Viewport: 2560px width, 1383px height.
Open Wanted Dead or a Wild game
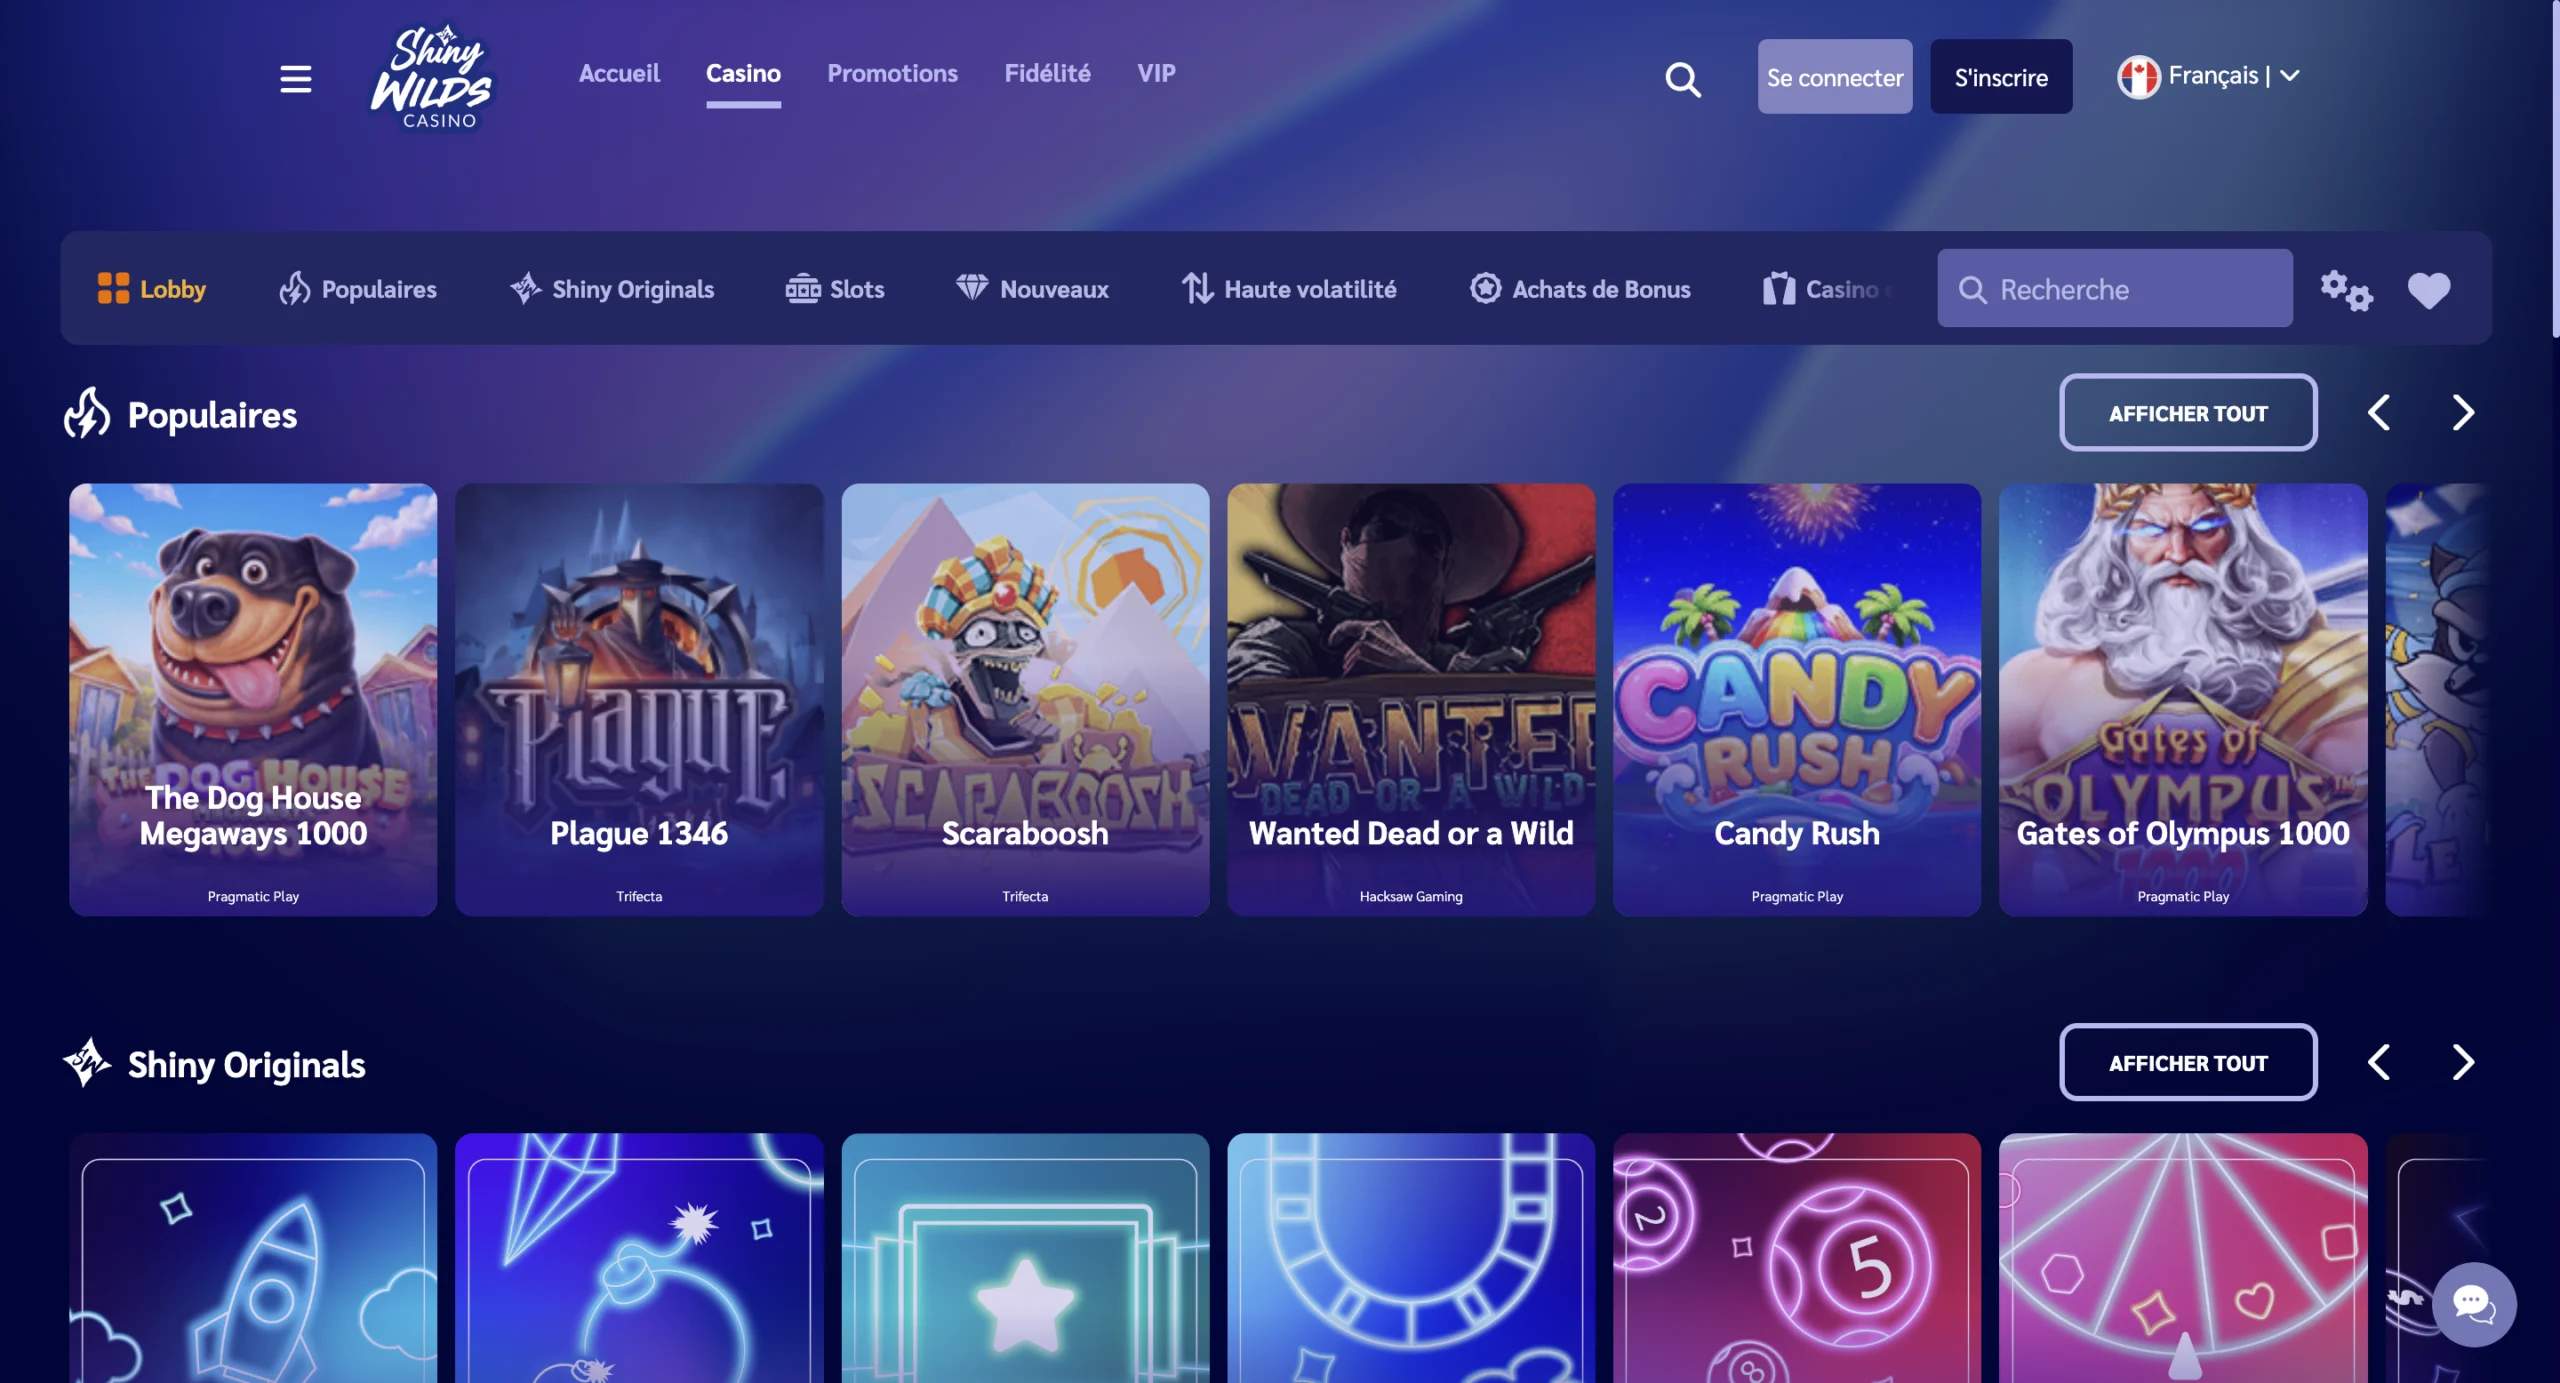coord(1411,699)
